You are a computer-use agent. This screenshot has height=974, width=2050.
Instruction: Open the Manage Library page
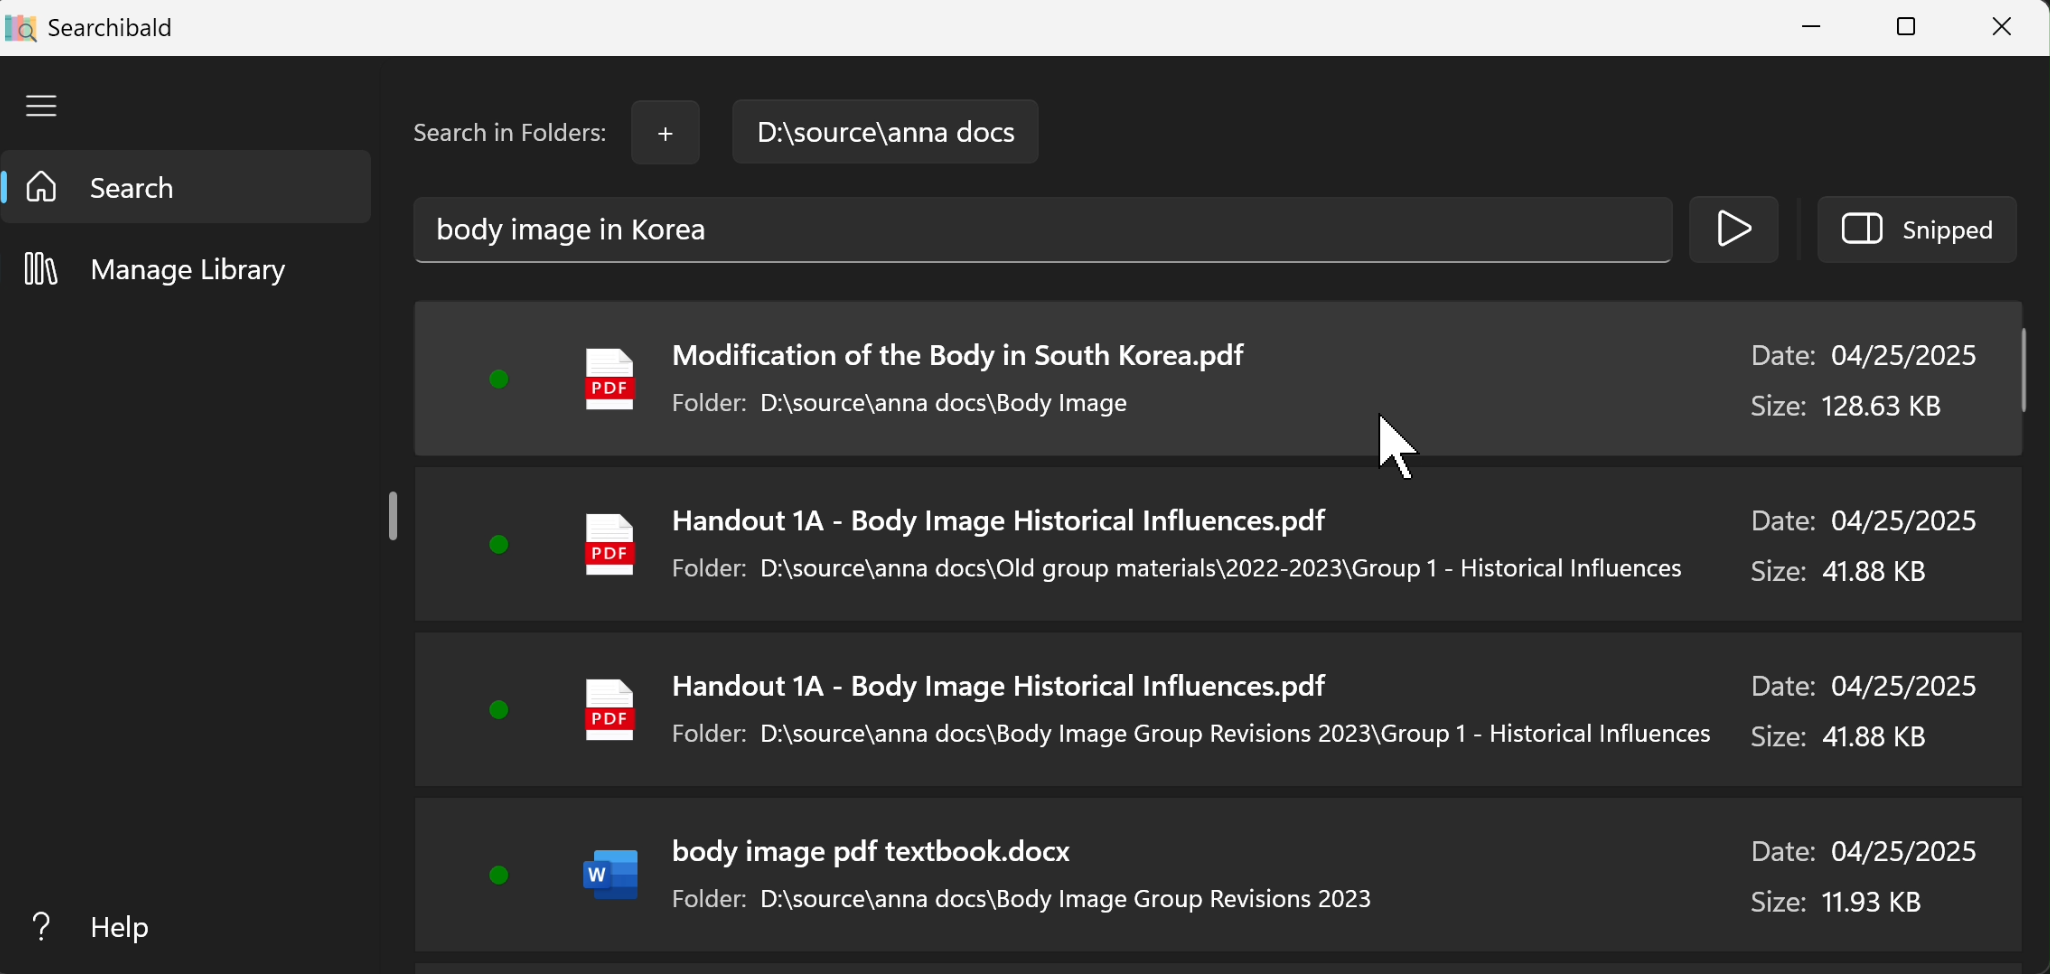point(186,269)
